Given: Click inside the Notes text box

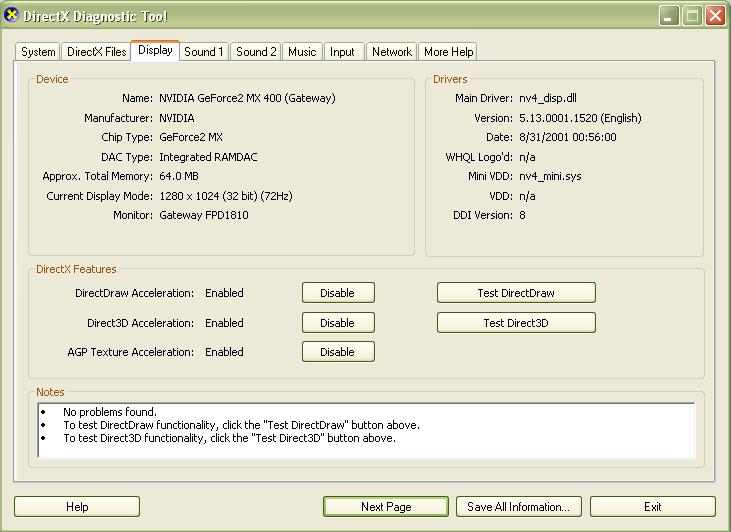Looking at the screenshot, I should [x=366, y=430].
